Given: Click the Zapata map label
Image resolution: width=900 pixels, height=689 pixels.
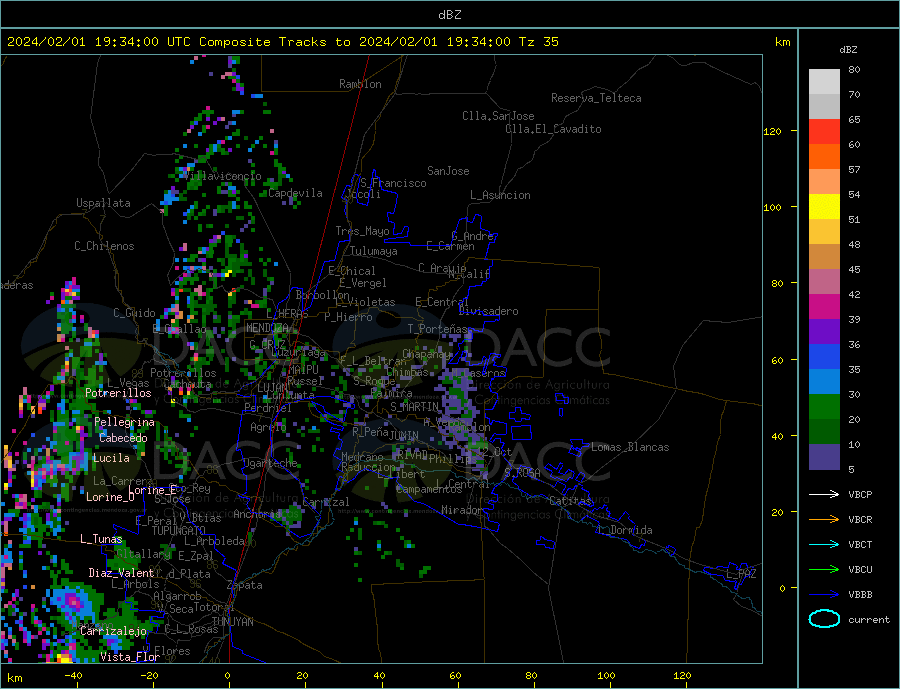Looking at the screenshot, I should (x=245, y=586).
